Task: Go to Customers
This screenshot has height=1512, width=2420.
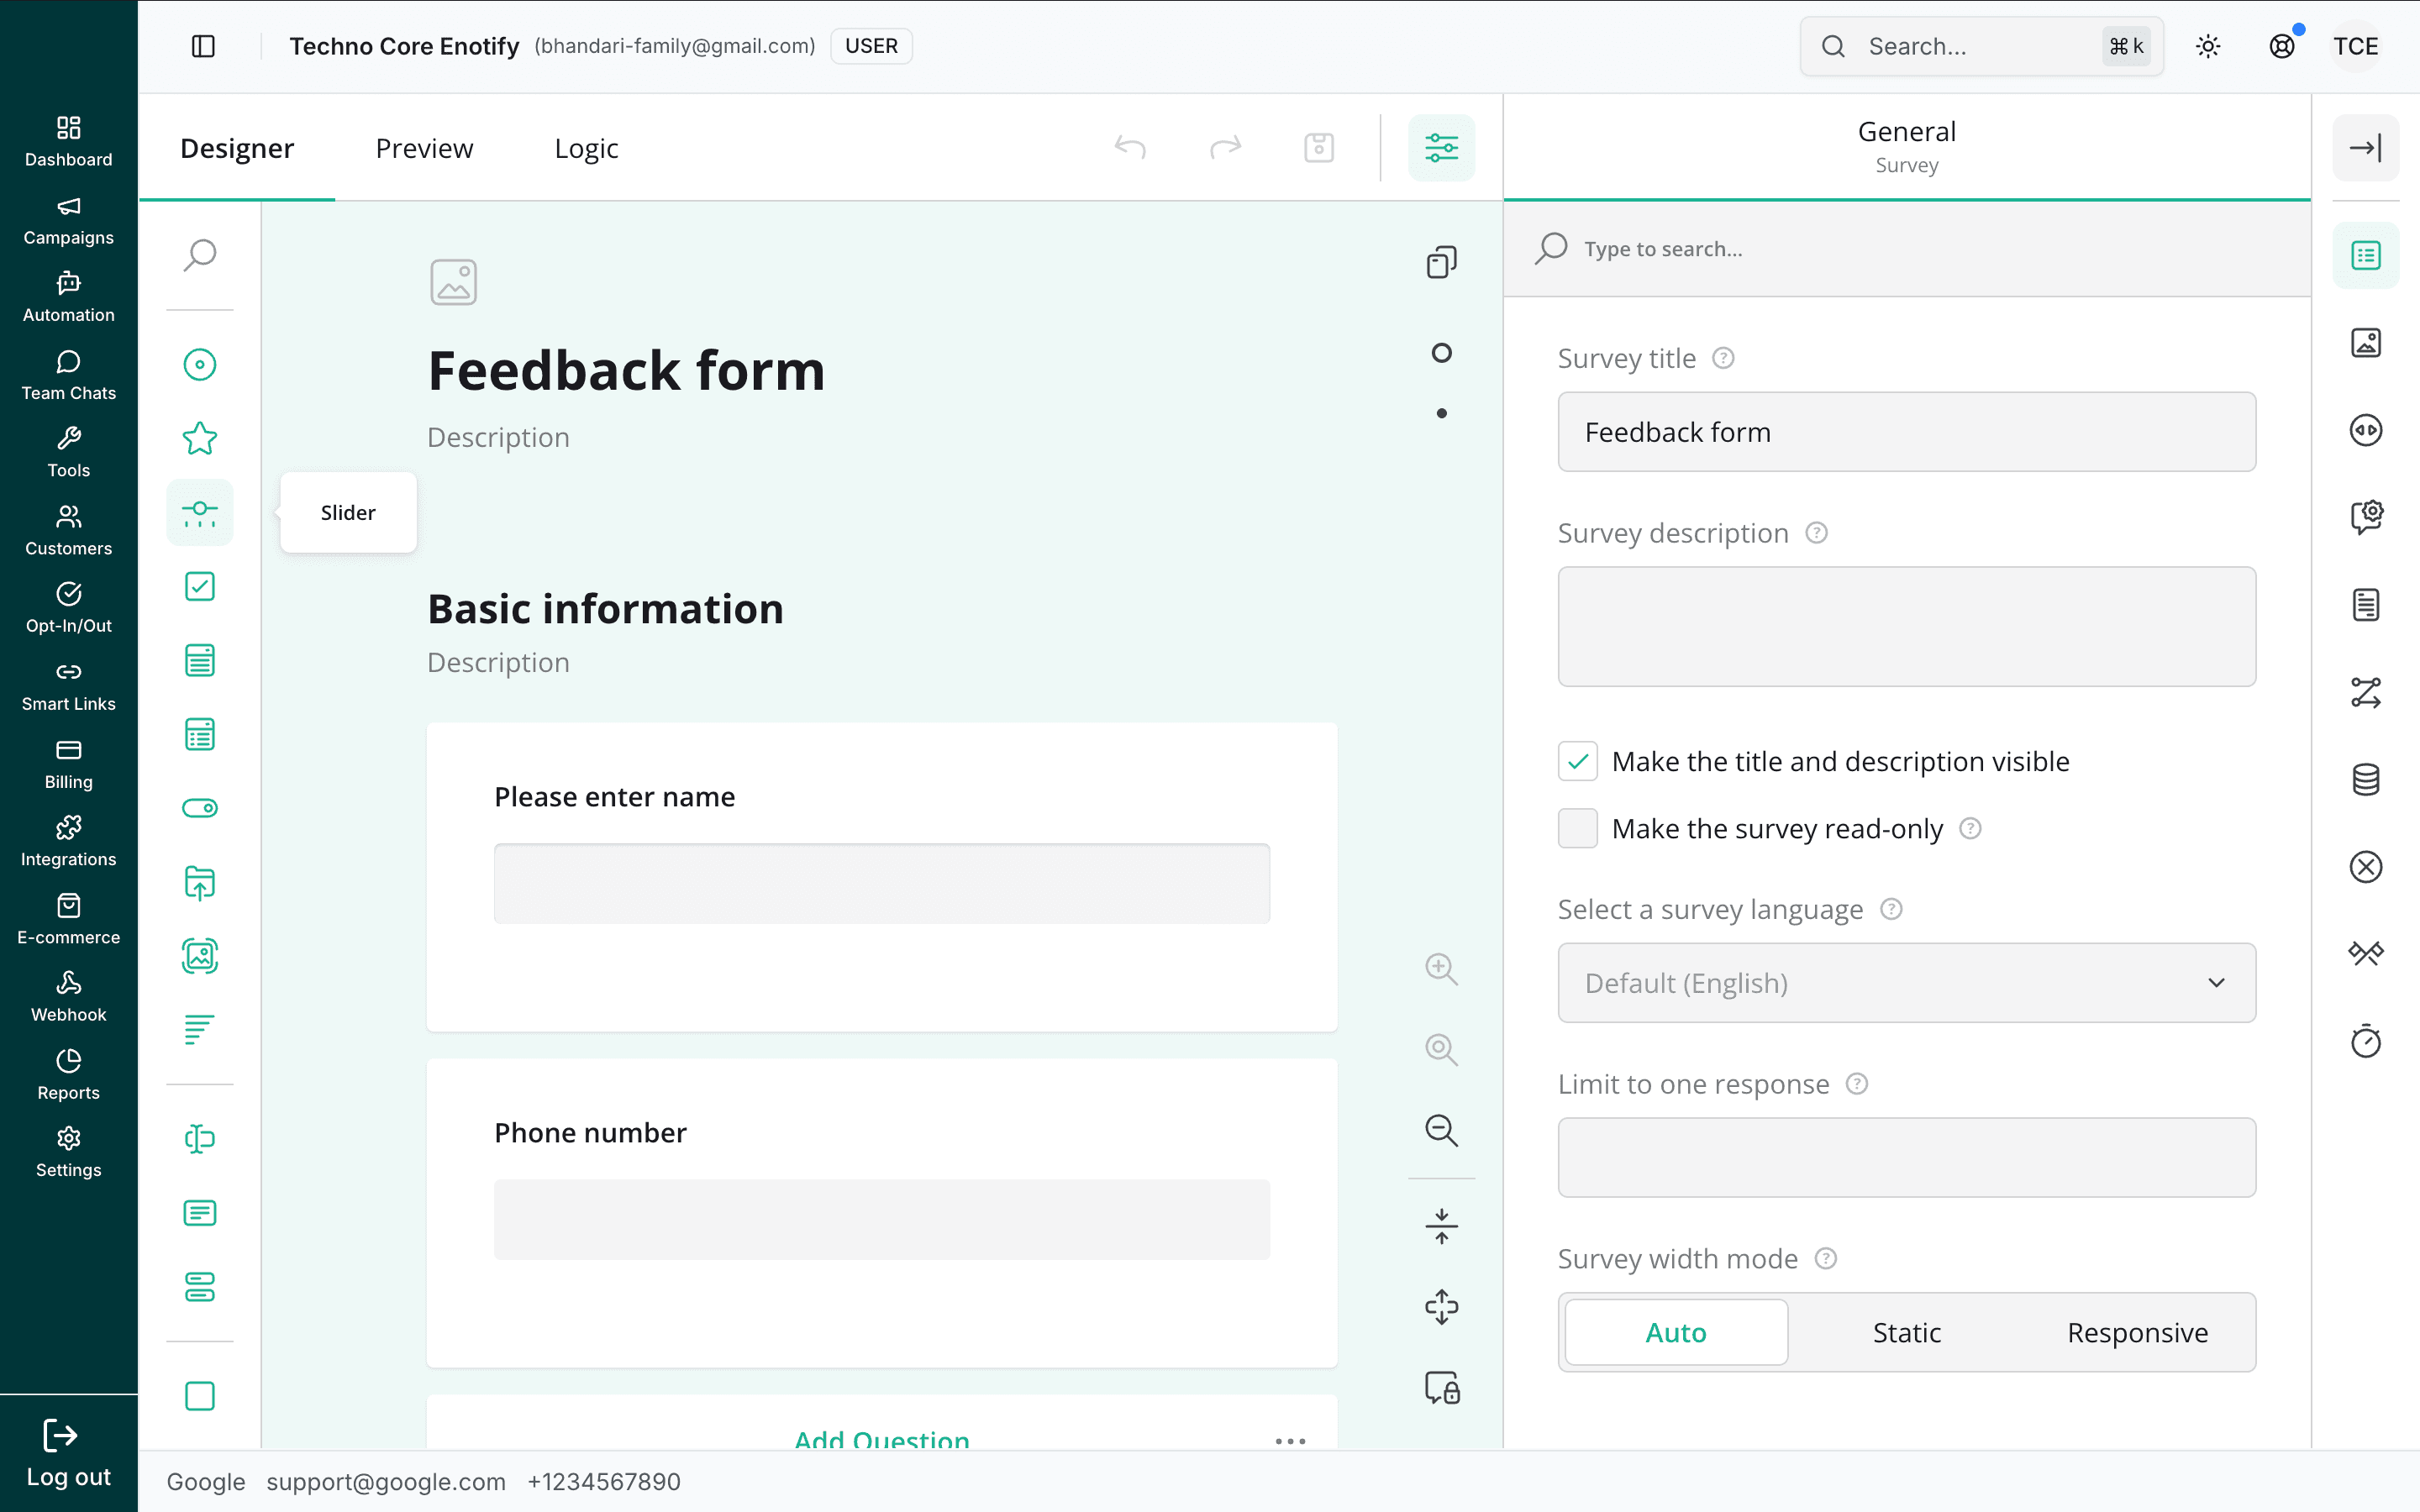Action: click(x=68, y=530)
